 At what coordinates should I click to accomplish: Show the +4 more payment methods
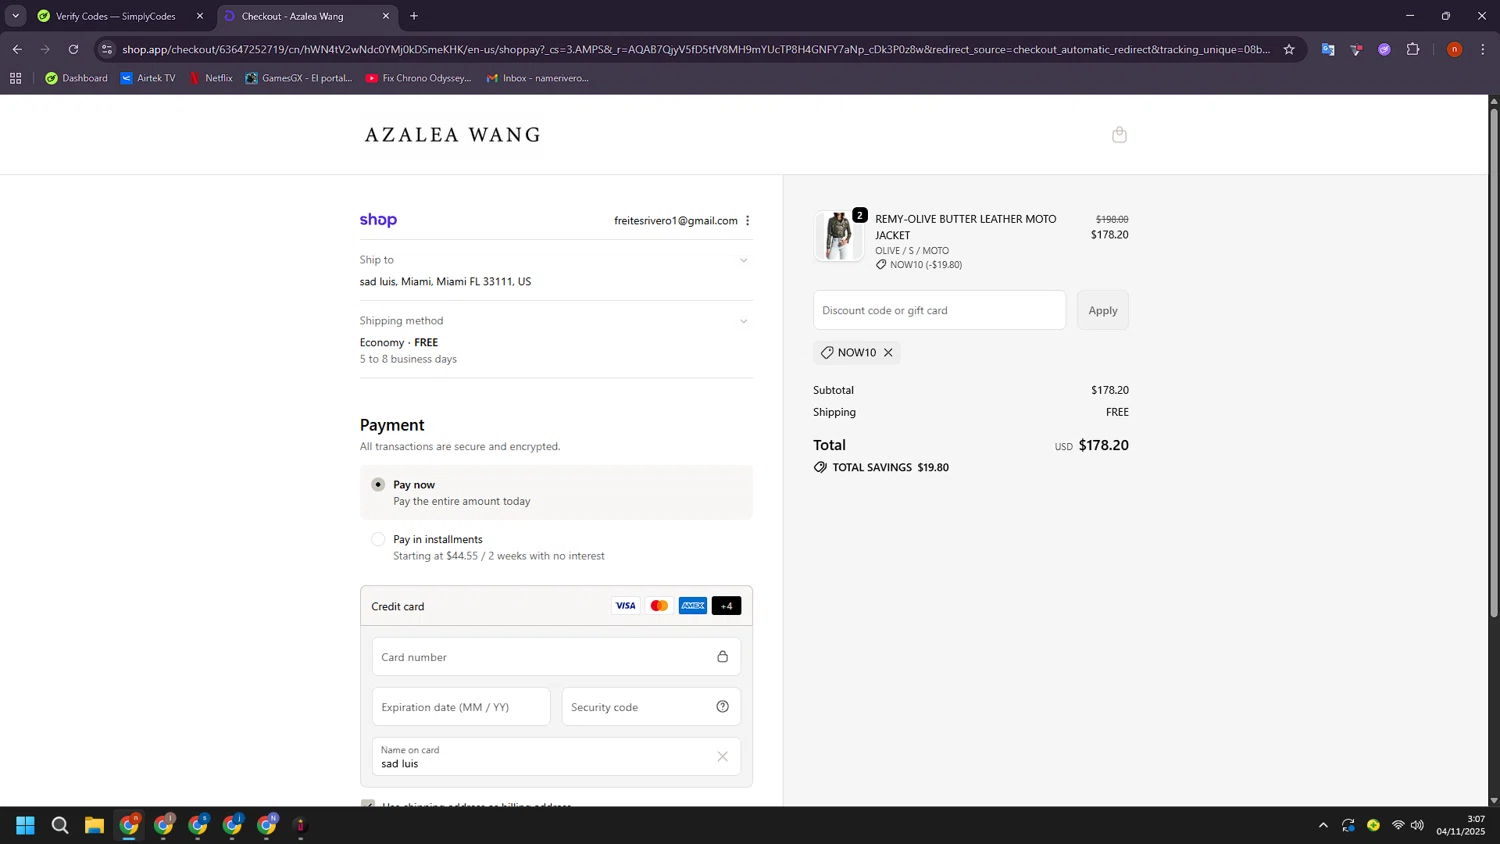click(x=726, y=606)
